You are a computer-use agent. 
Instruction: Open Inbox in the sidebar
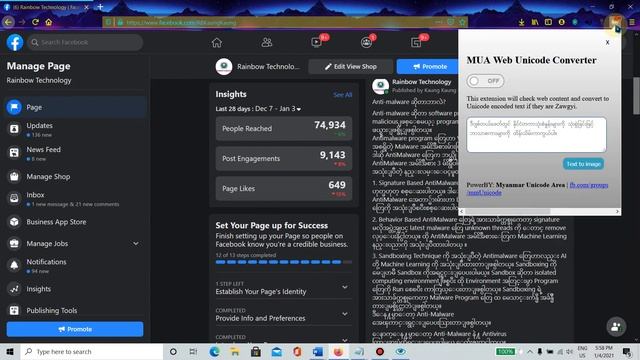[x=75, y=198]
